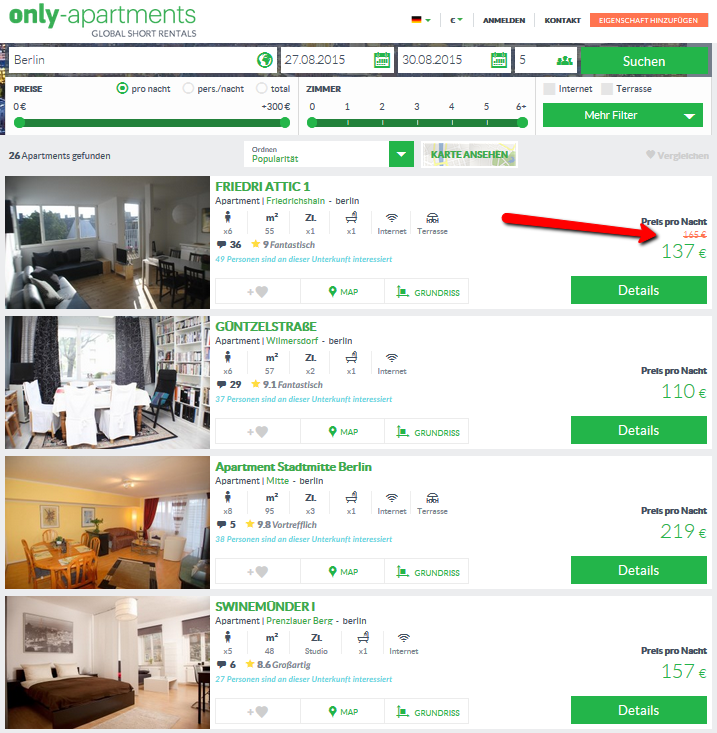Click the guests people icon
This screenshot has width=717, height=733.
coord(565,60)
